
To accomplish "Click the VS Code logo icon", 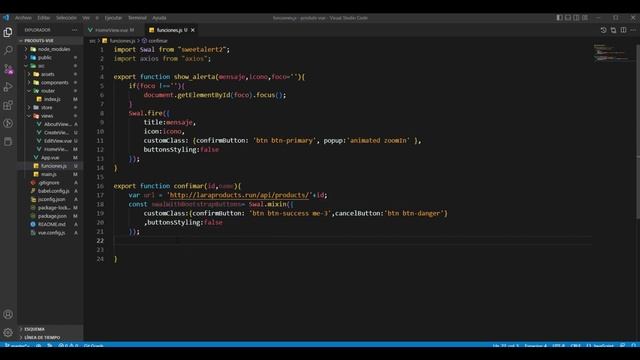I will 6,18.
